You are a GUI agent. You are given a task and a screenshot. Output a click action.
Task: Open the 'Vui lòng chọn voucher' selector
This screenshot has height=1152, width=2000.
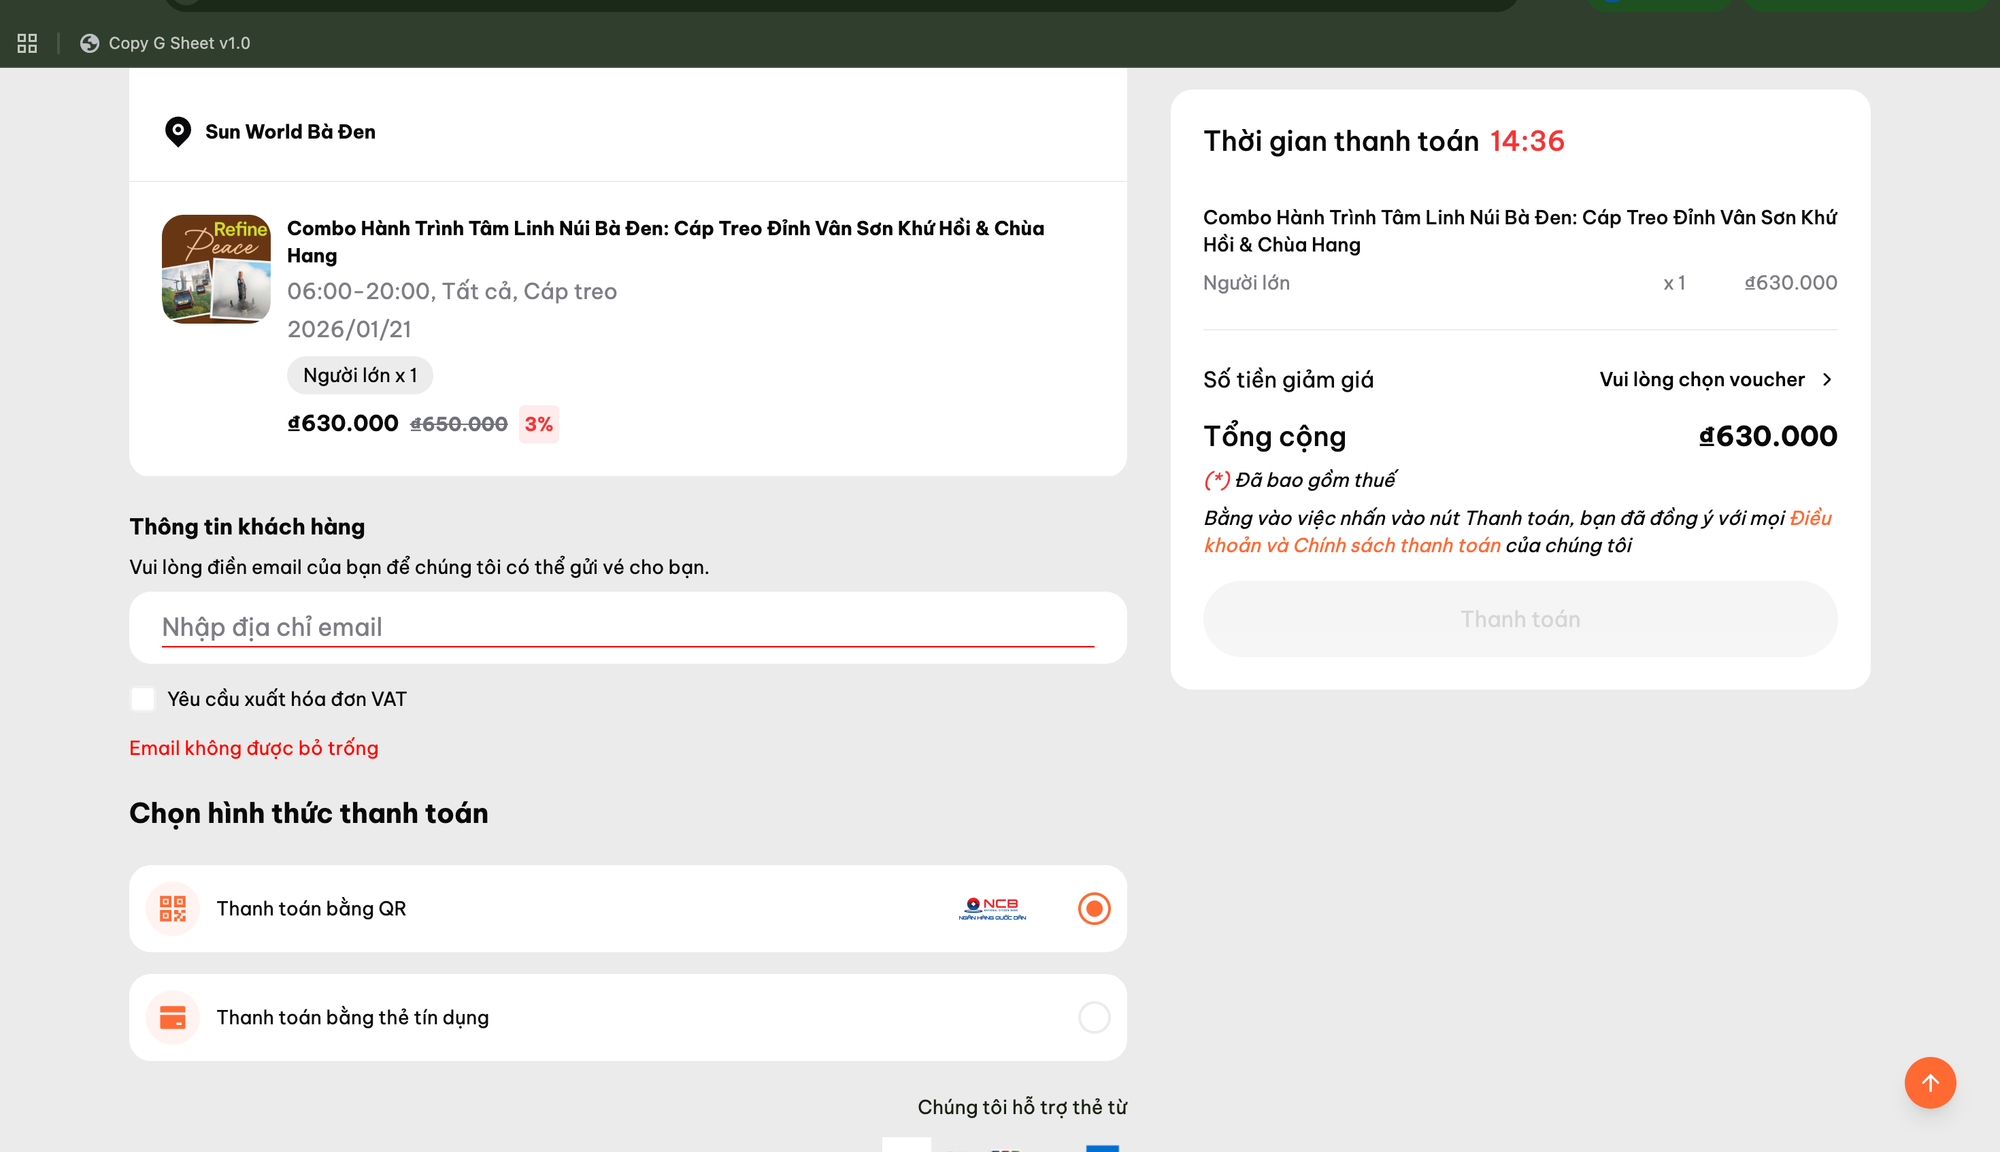(x=1701, y=380)
